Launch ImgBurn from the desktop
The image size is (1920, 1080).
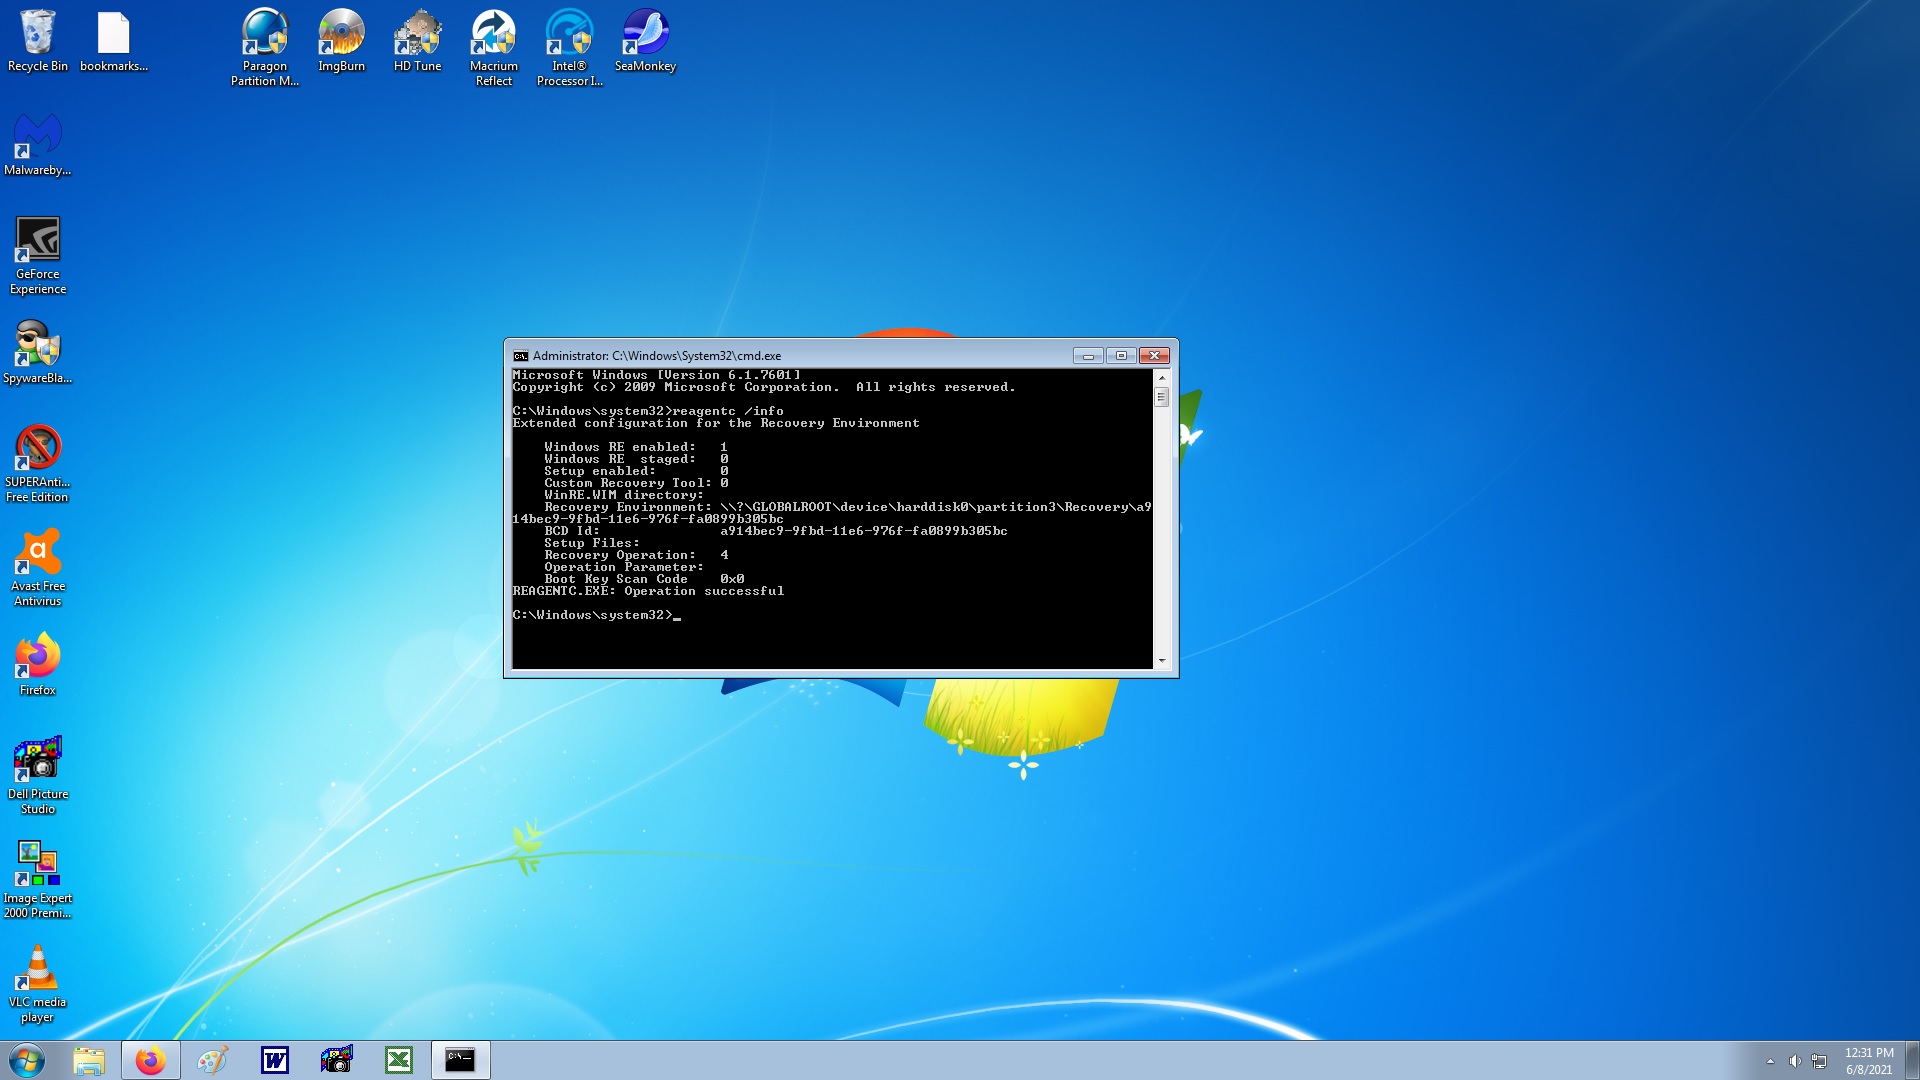coord(341,40)
